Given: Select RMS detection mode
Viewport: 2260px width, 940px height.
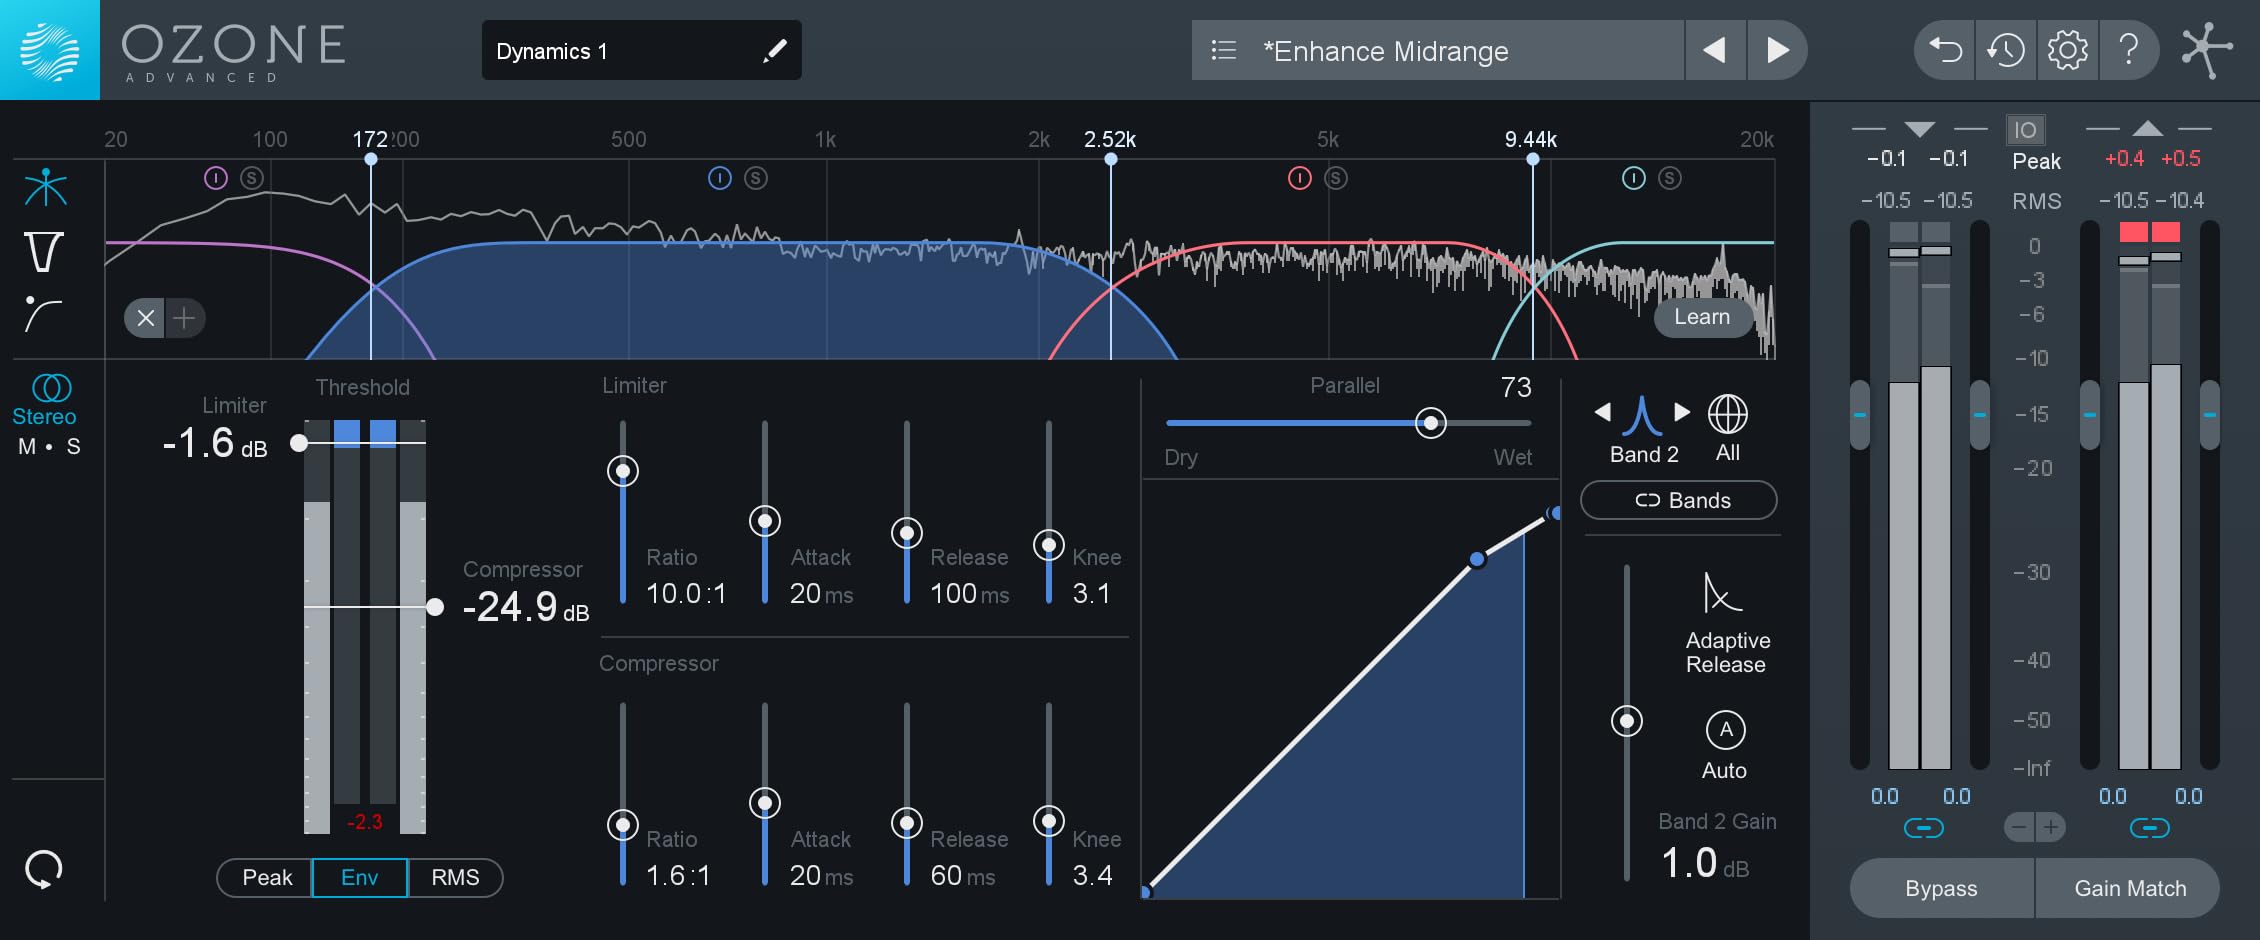Looking at the screenshot, I should click(x=455, y=877).
